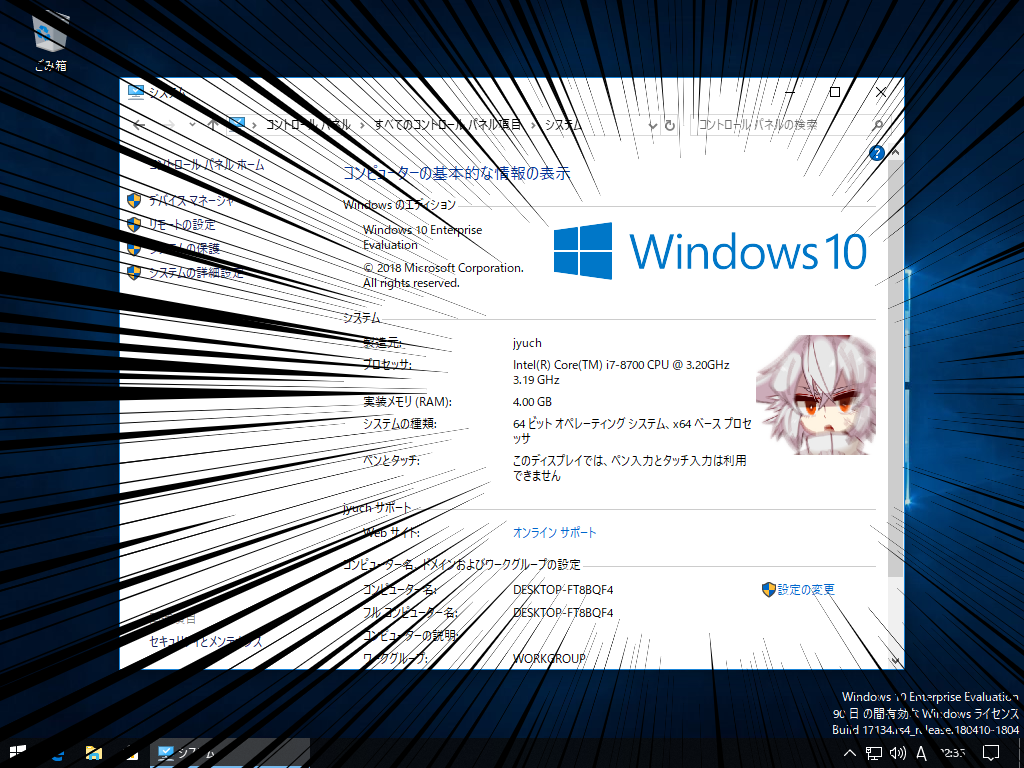Open the Start menu
This screenshot has height=768, width=1024.
[18, 753]
